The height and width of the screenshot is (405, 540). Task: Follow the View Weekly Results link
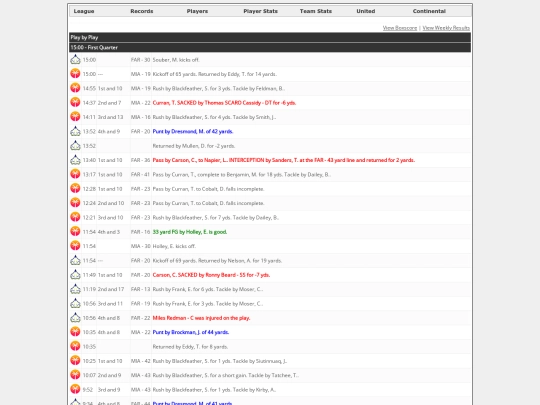click(446, 28)
